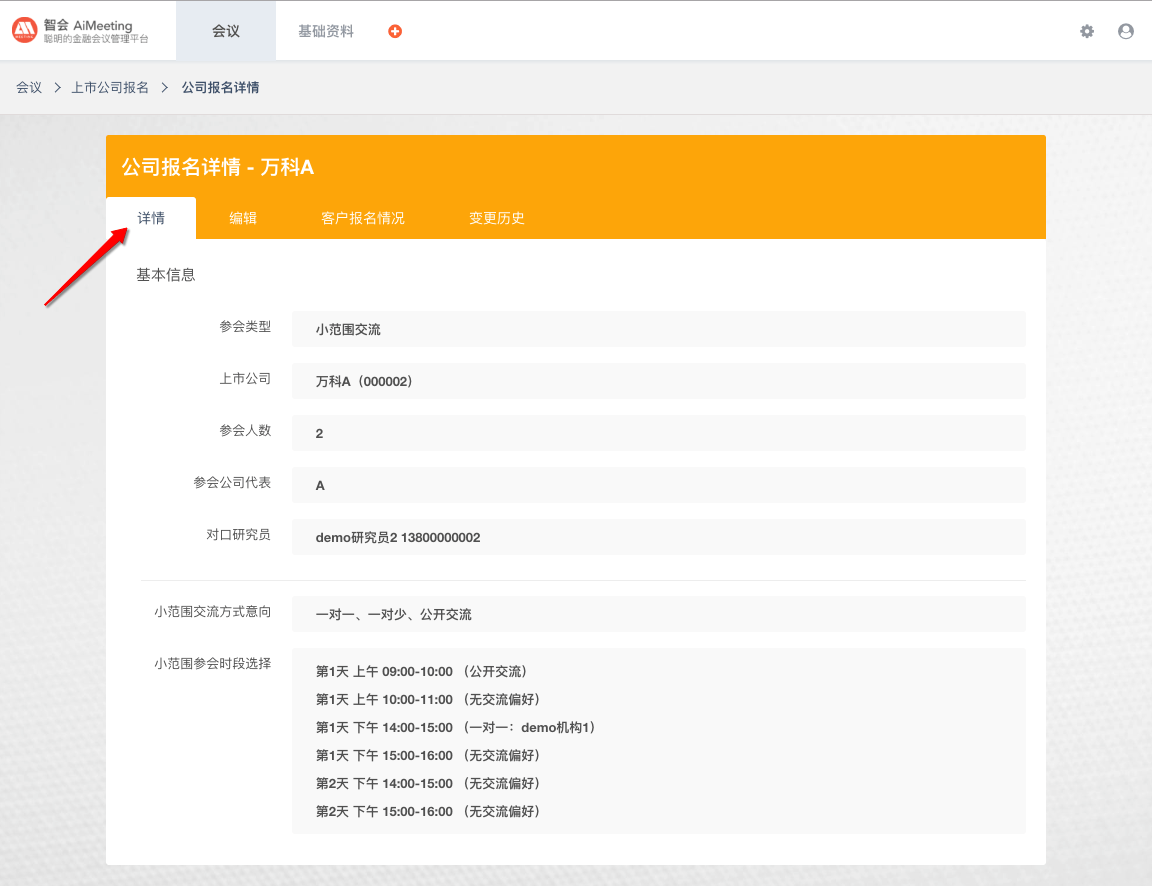Go to 上市公司报名 breadcrumb link
Screen dimensions: 1152x886
click(110, 87)
